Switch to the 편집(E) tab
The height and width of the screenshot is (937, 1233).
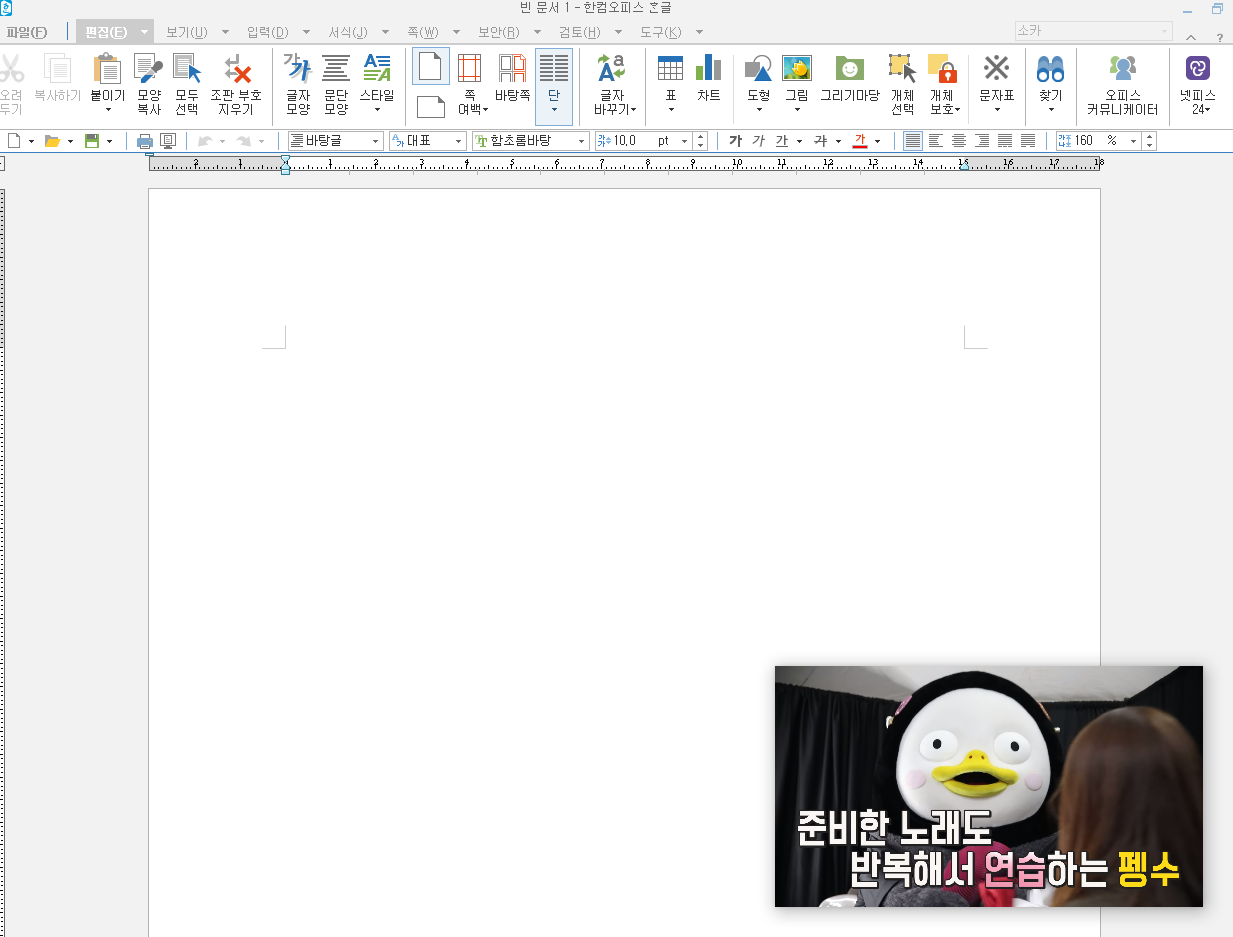tap(106, 32)
